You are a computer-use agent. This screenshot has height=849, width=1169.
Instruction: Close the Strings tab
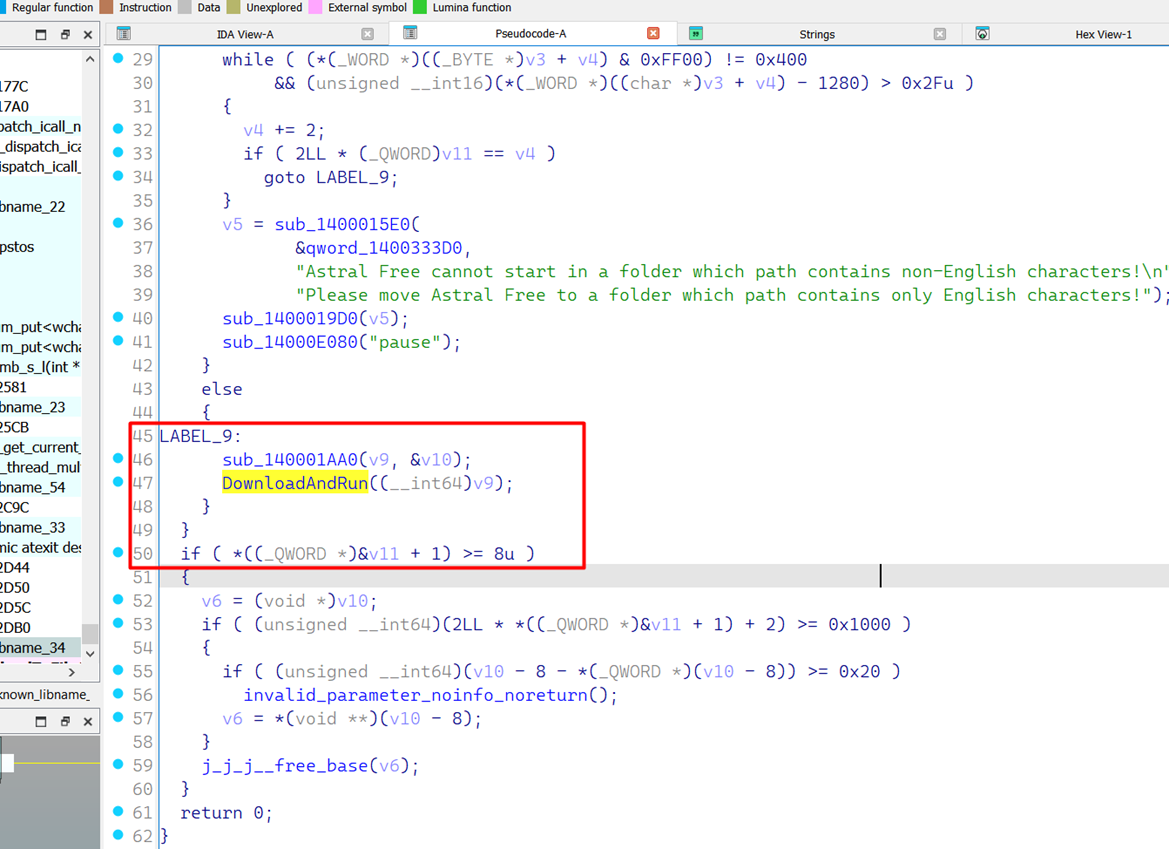[x=939, y=34]
